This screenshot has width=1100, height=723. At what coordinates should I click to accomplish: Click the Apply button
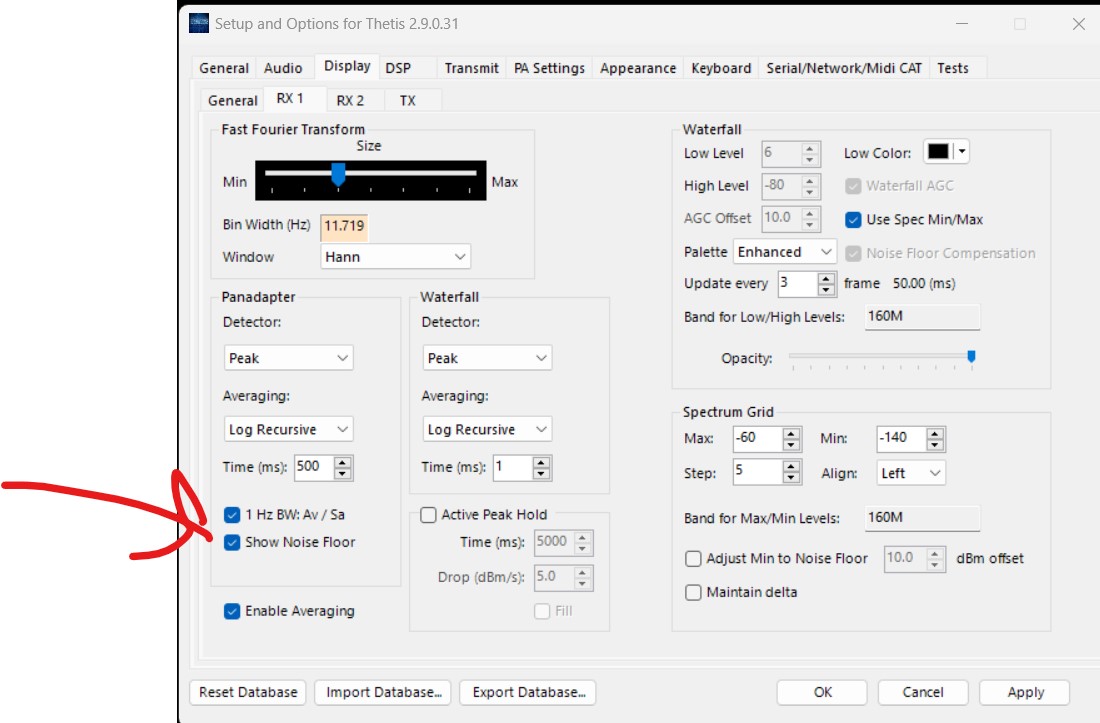(1025, 692)
